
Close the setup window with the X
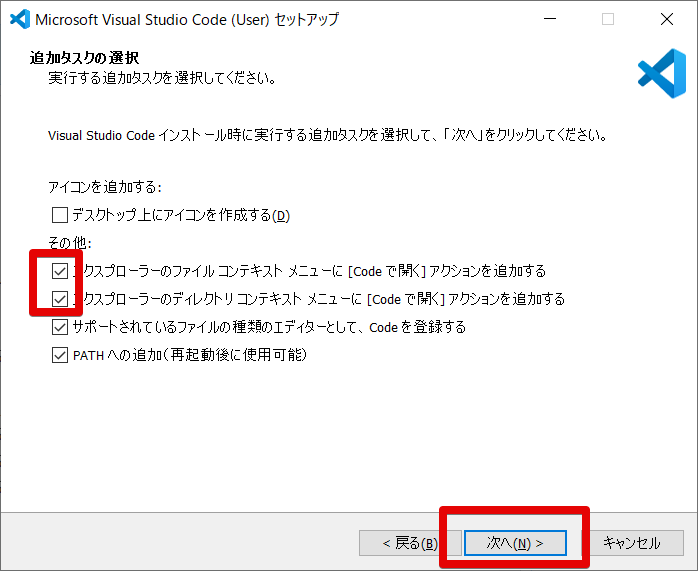coord(666,19)
